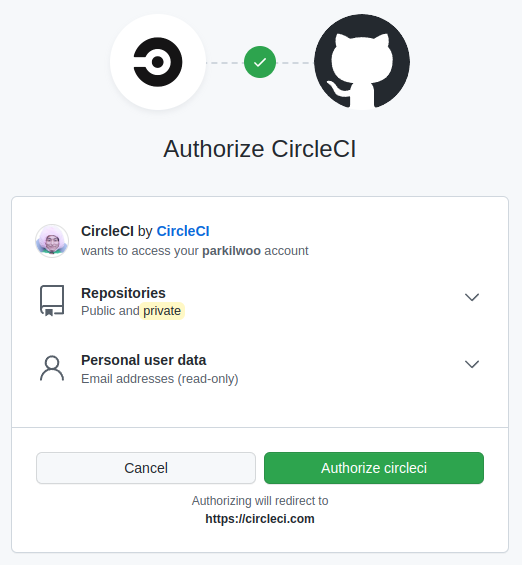Image resolution: width=522 pixels, height=565 pixels.
Task: Click the Email addresses (read-only) text
Action: 160,379
